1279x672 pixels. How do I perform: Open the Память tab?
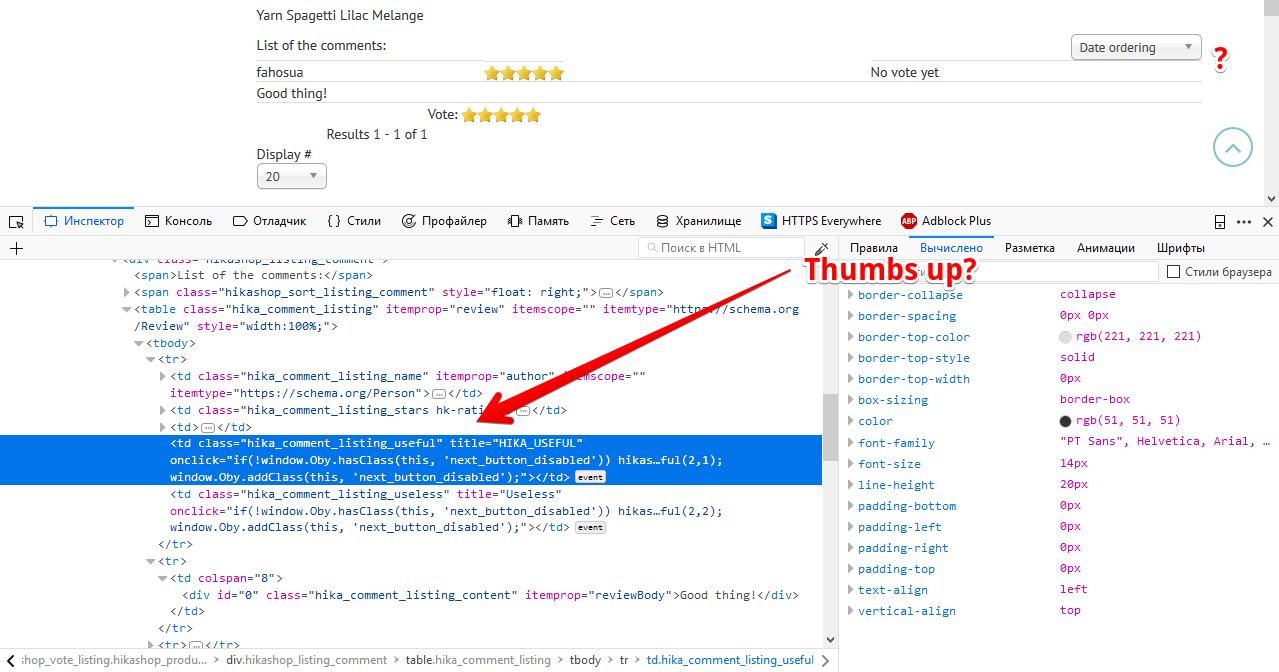[538, 221]
